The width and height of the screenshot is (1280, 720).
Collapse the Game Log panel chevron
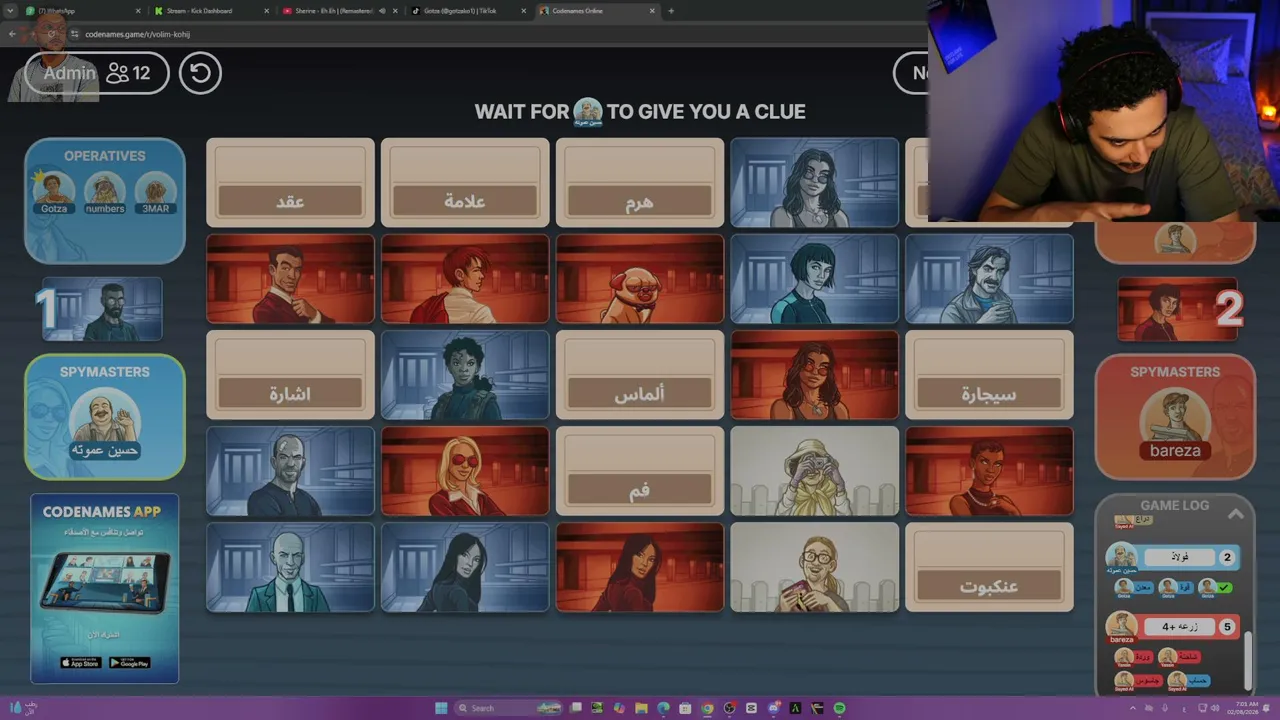(x=1236, y=513)
